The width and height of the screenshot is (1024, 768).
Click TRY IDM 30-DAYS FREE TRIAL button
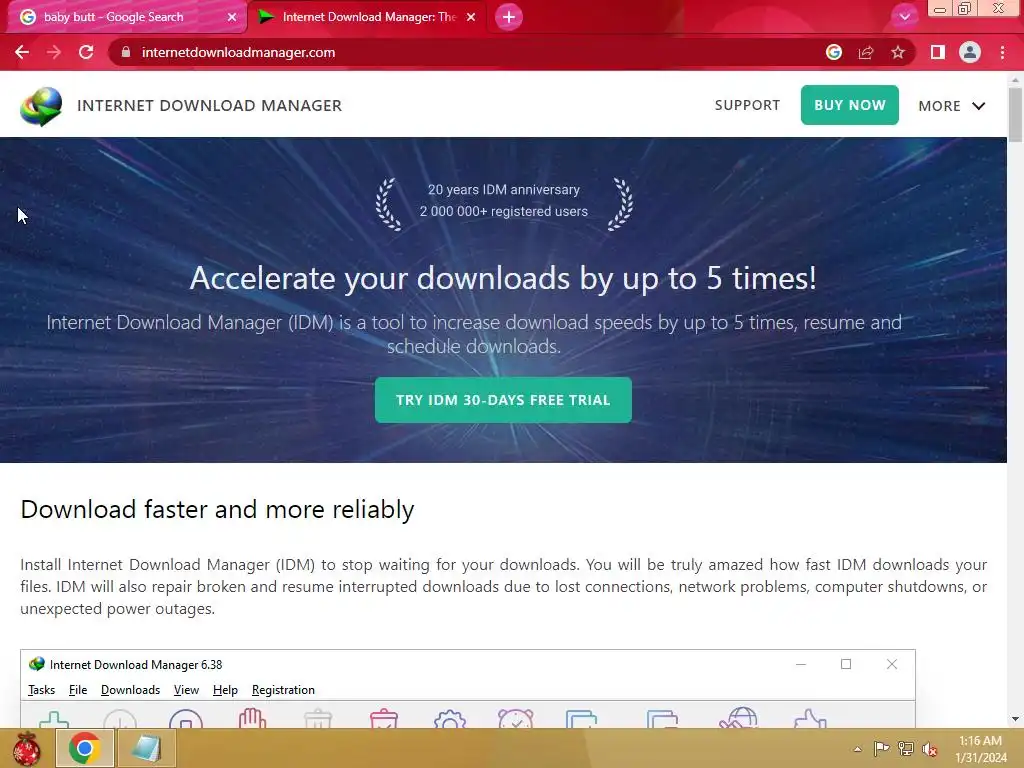tap(503, 400)
